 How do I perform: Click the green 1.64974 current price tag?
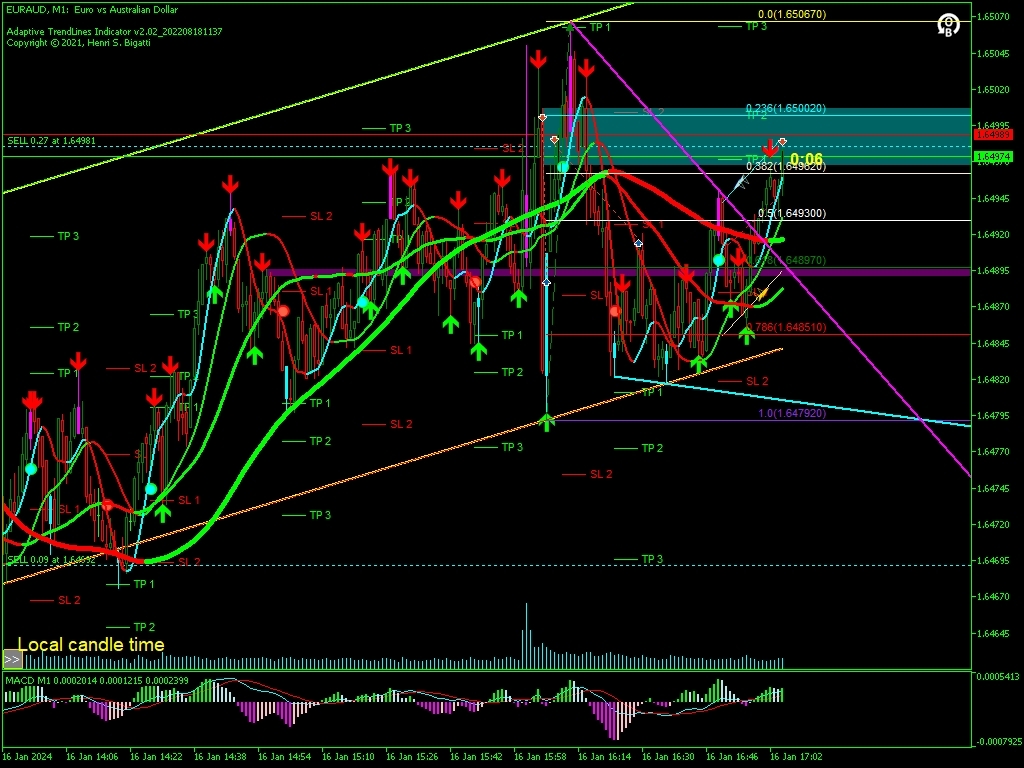coord(993,157)
